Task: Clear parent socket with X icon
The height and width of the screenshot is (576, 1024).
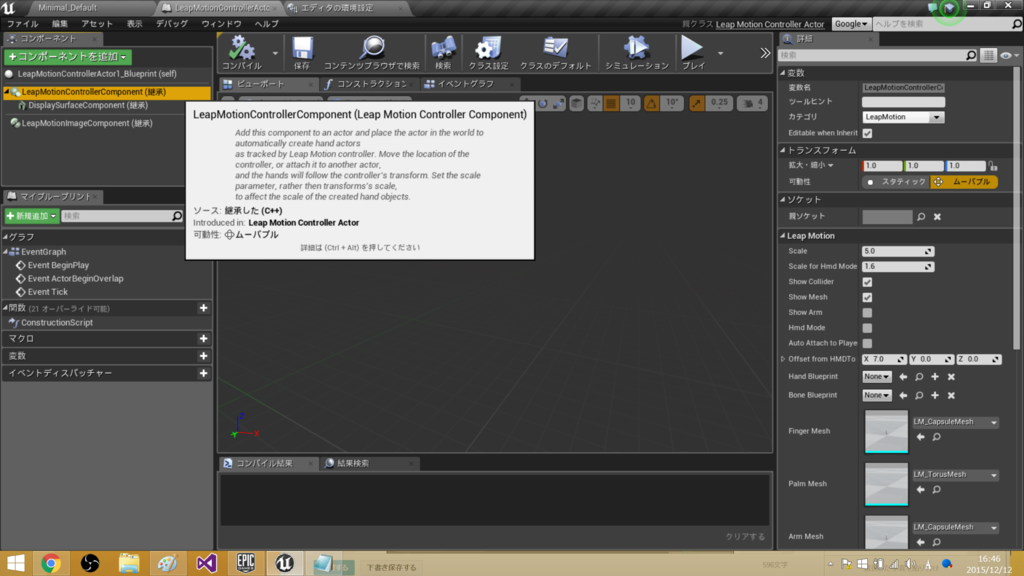Action: coord(937,217)
